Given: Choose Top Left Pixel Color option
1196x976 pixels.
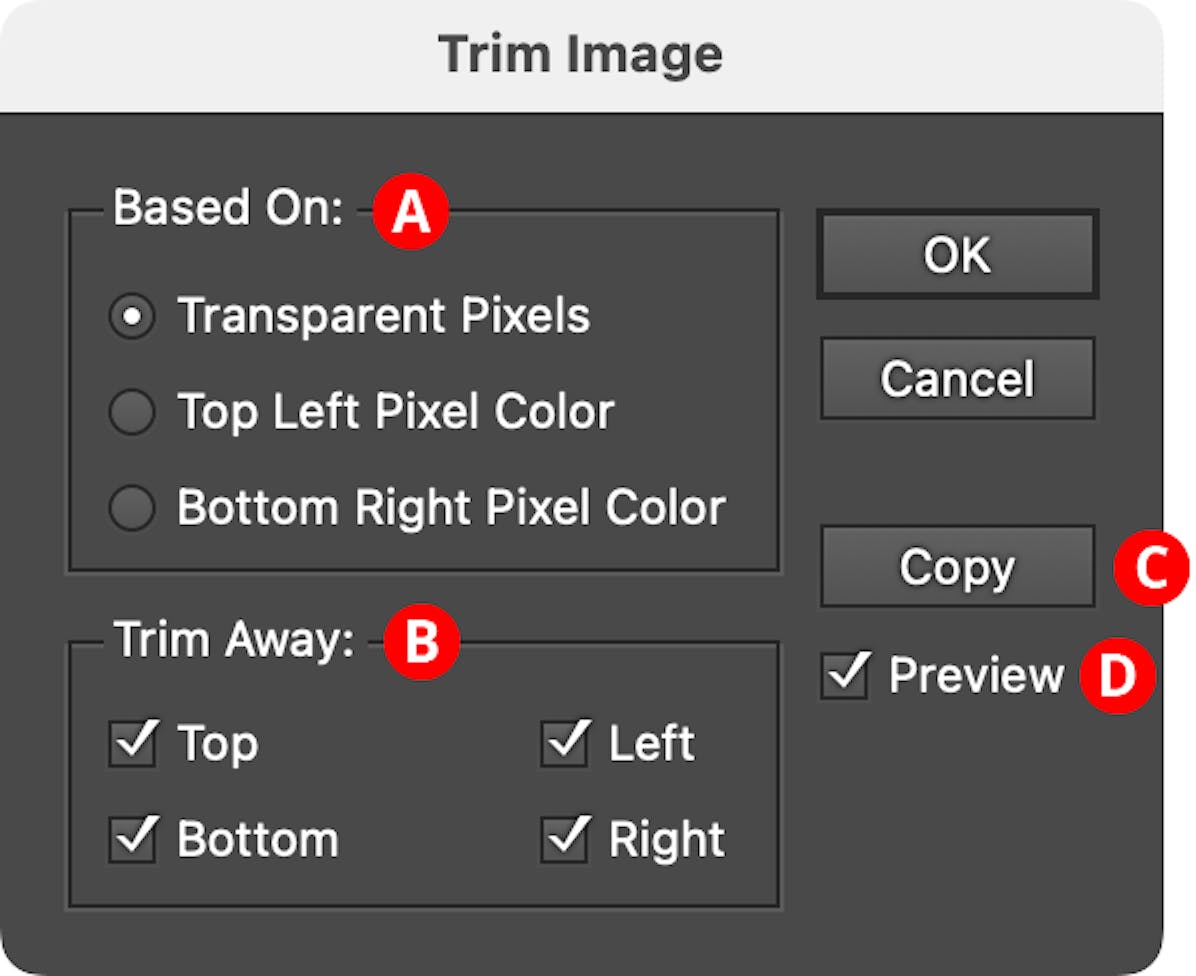Looking at the screenshot, I should [x=132, y=412].
